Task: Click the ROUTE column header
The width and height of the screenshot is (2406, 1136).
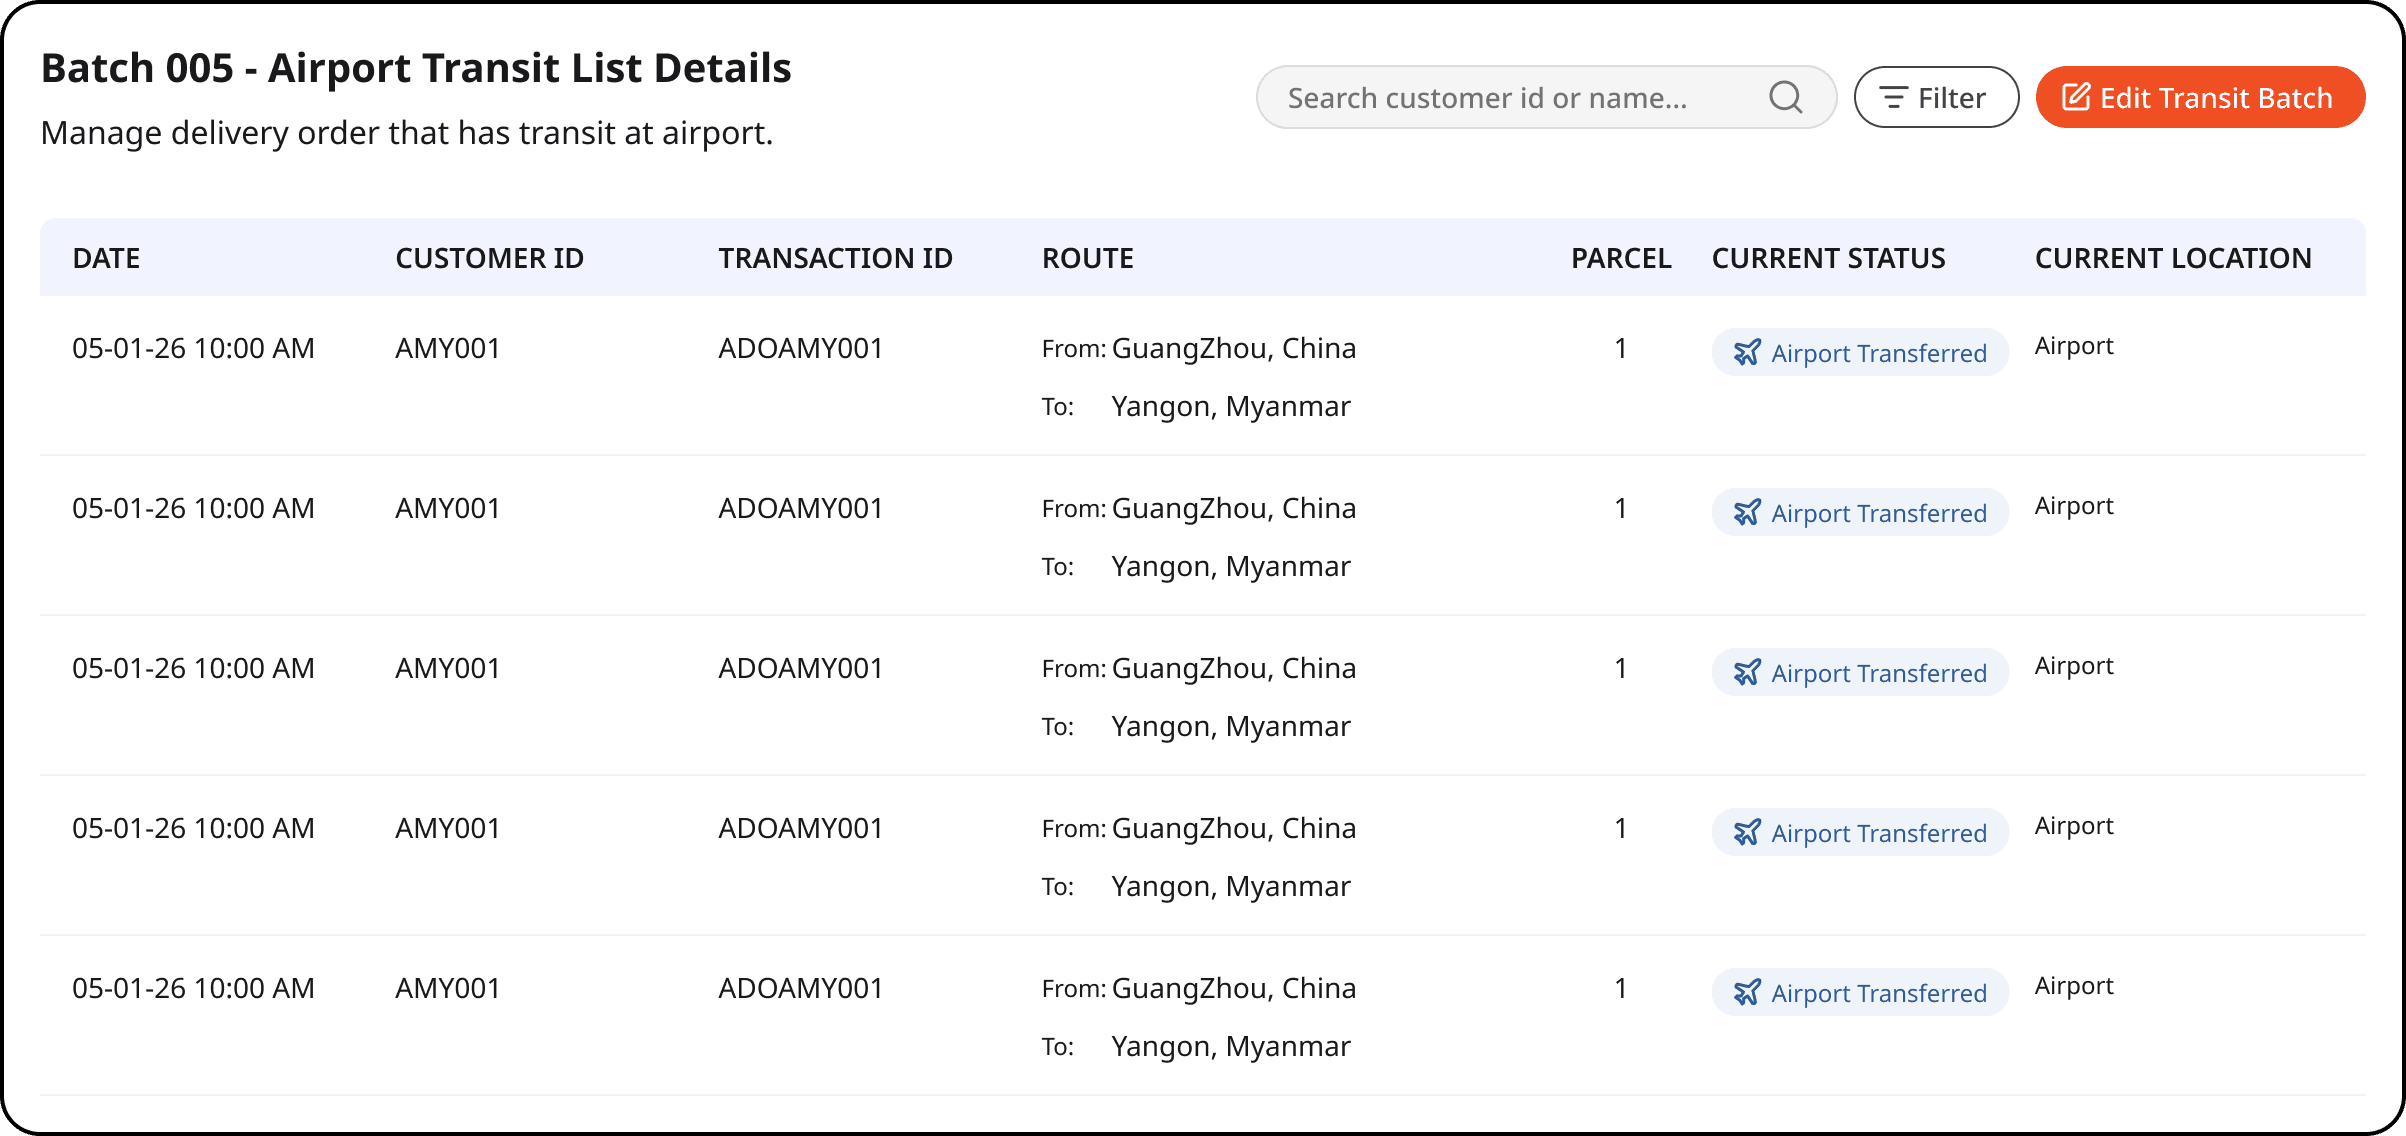Action: tap(1087, 258)
